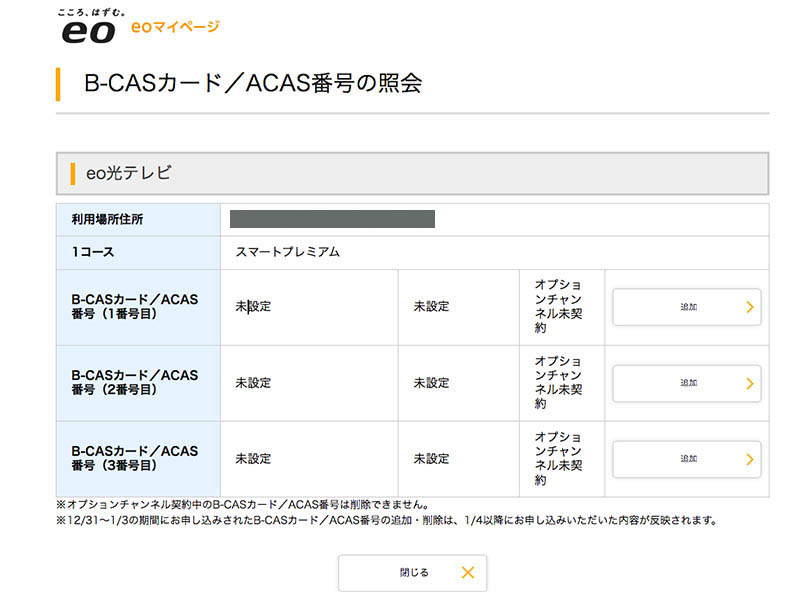The height and width of the screenshot is (600, 800).
Task: Click the 未設定 cell in the second row
Action: click(x=253, y=383)
